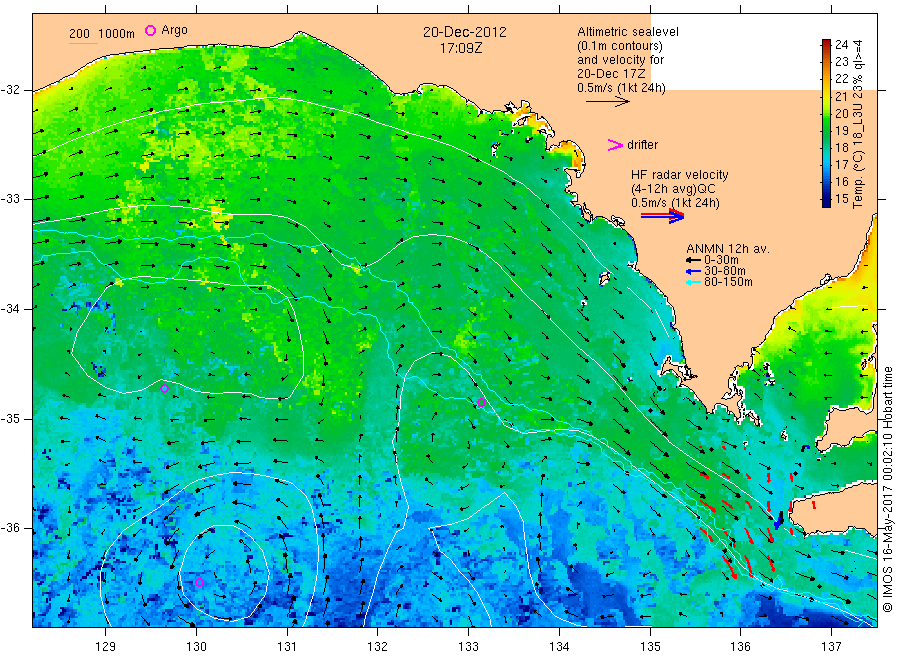The height and width of the screenshot is (660, 900).
Task: Click the black 0-30m ANMN arrow
Action: 694,261
